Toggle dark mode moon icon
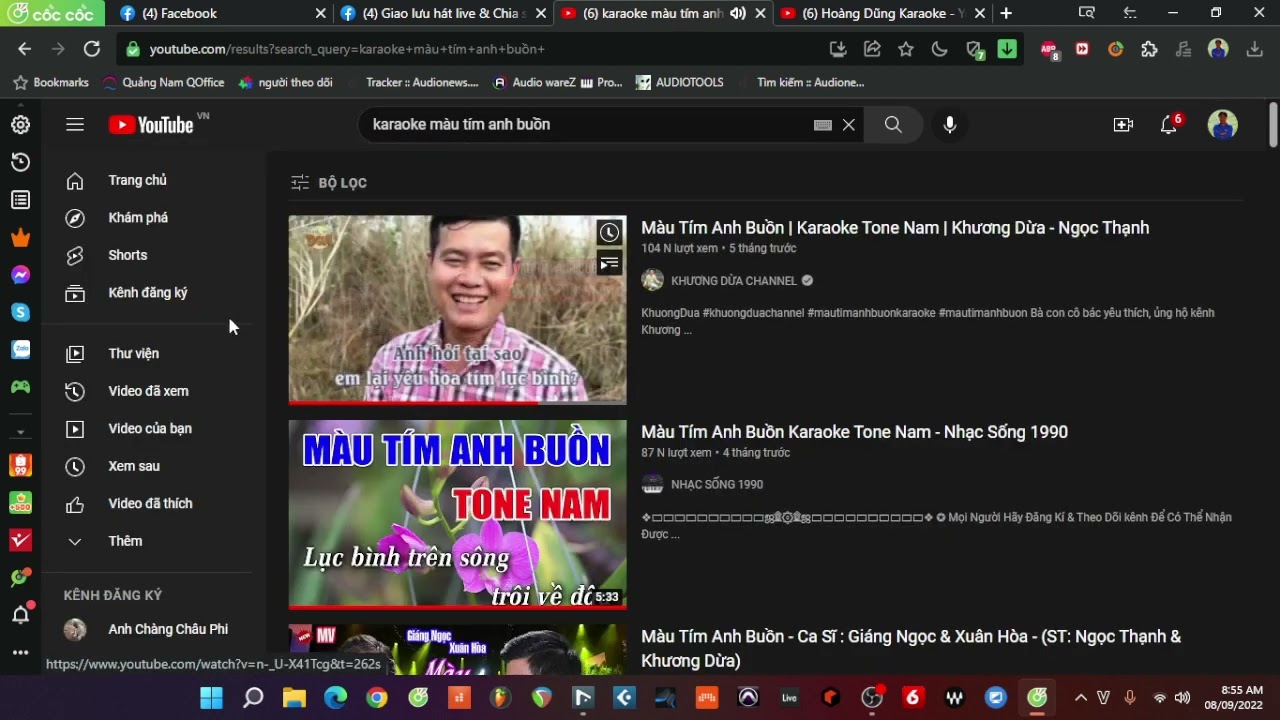The height and width of the screenshot is (720, 1280). click(939, 49)
